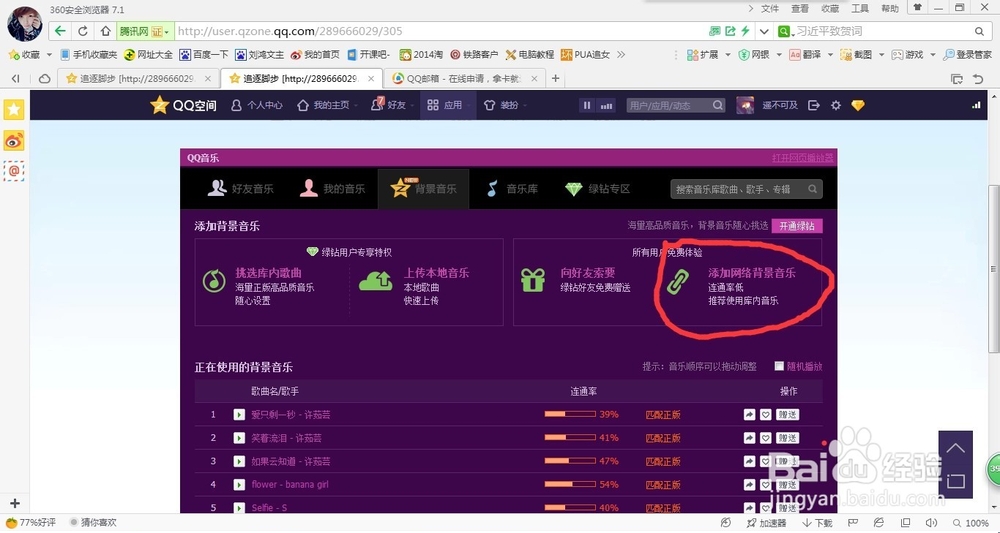Open the new tab plus button
The image size is (1000, 533).
pyautogui.click(x=555, y=78)
